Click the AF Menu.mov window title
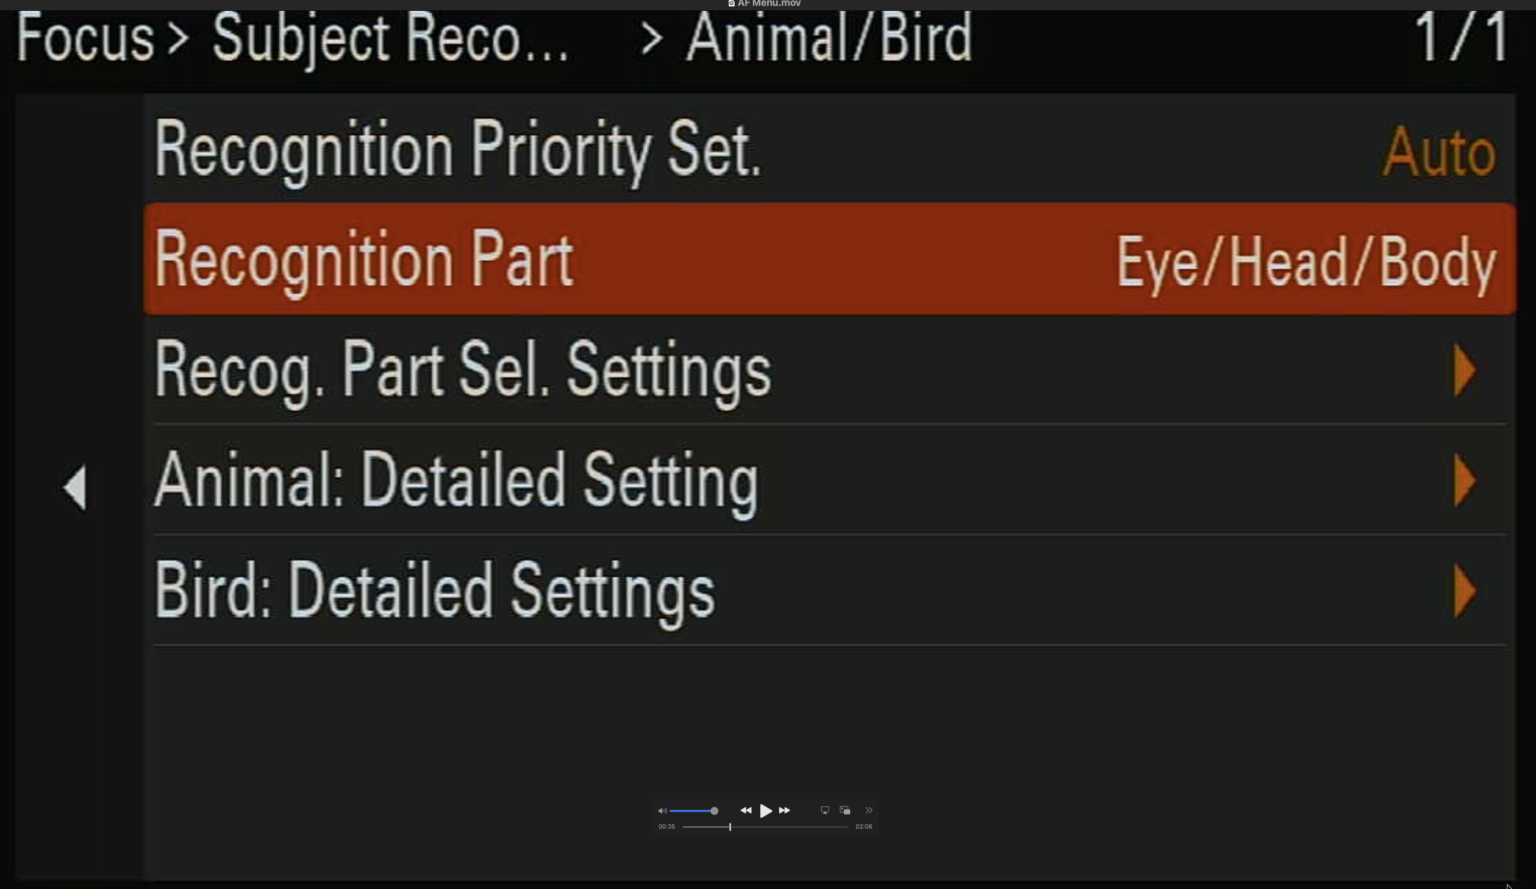 pyautogui.click(x=768, y=4)
